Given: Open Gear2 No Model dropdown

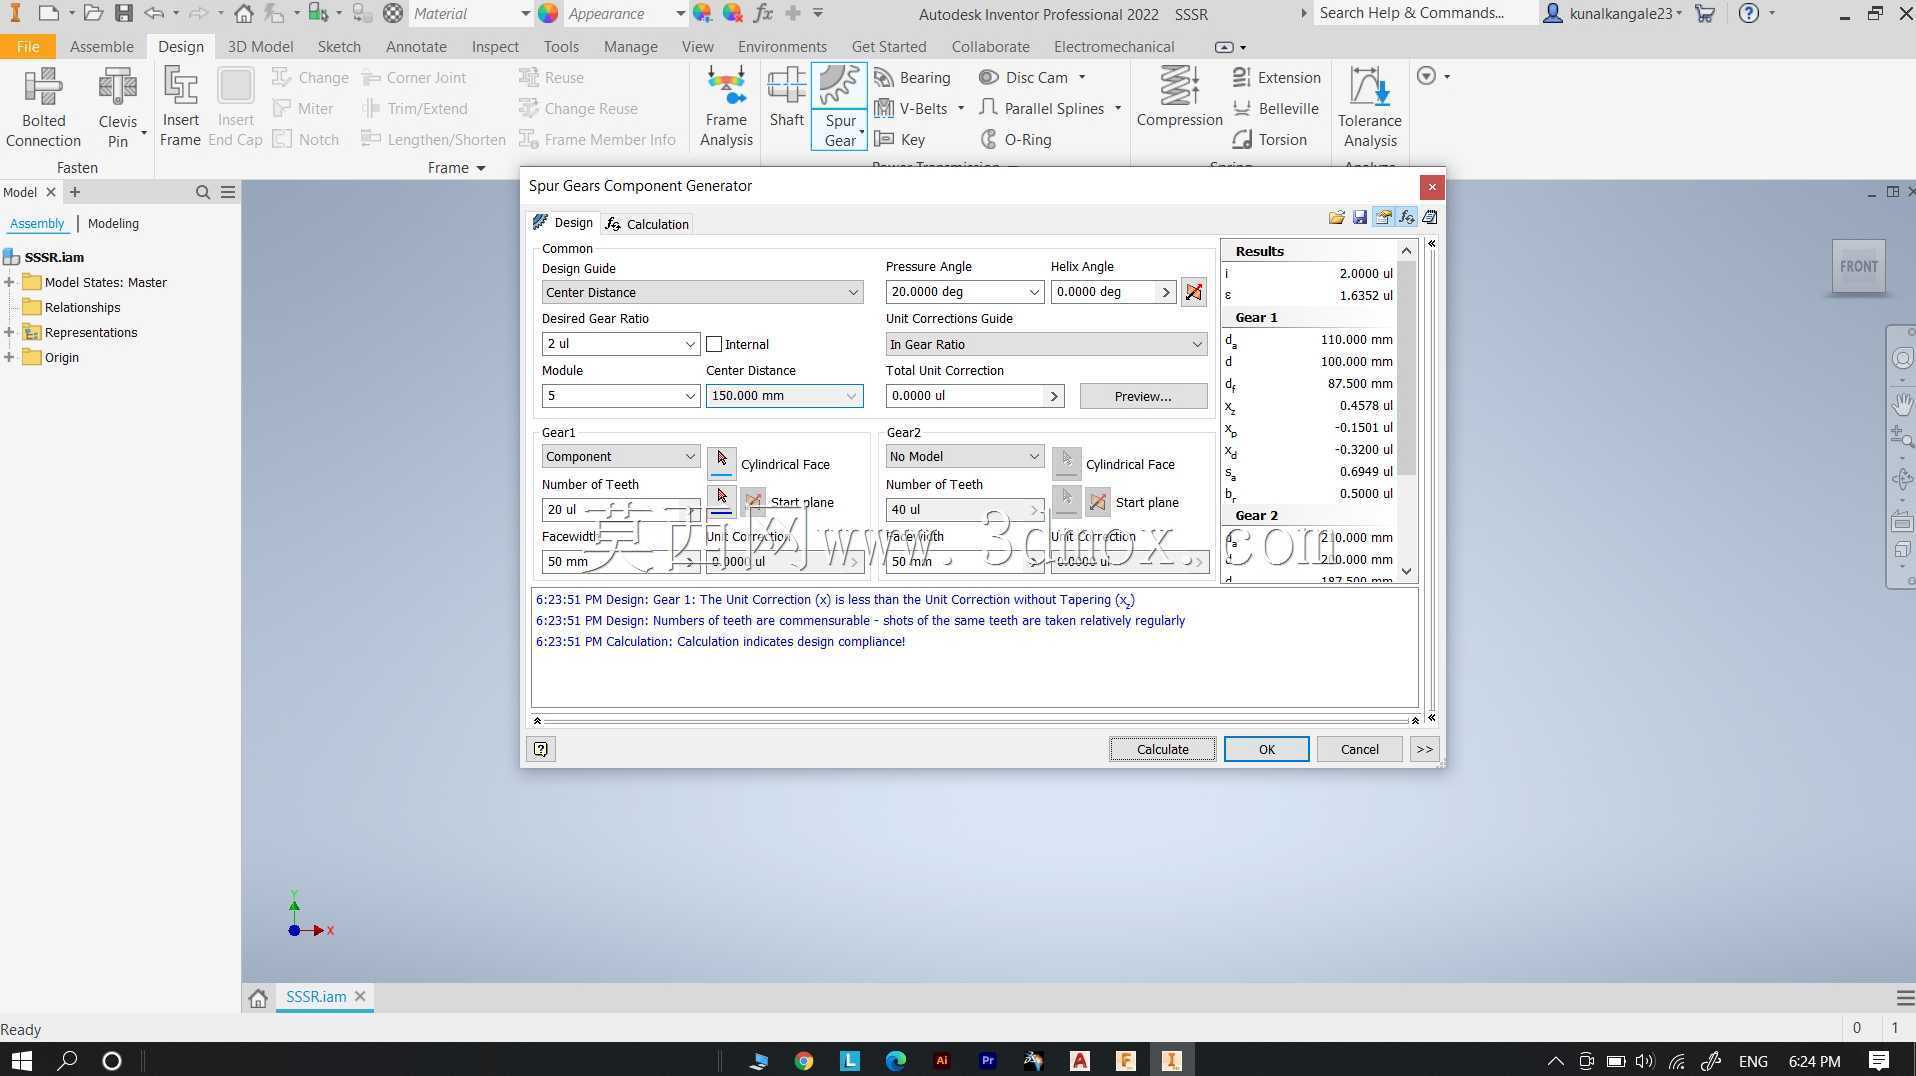Looking at the screenshot, I should point(964,456).
